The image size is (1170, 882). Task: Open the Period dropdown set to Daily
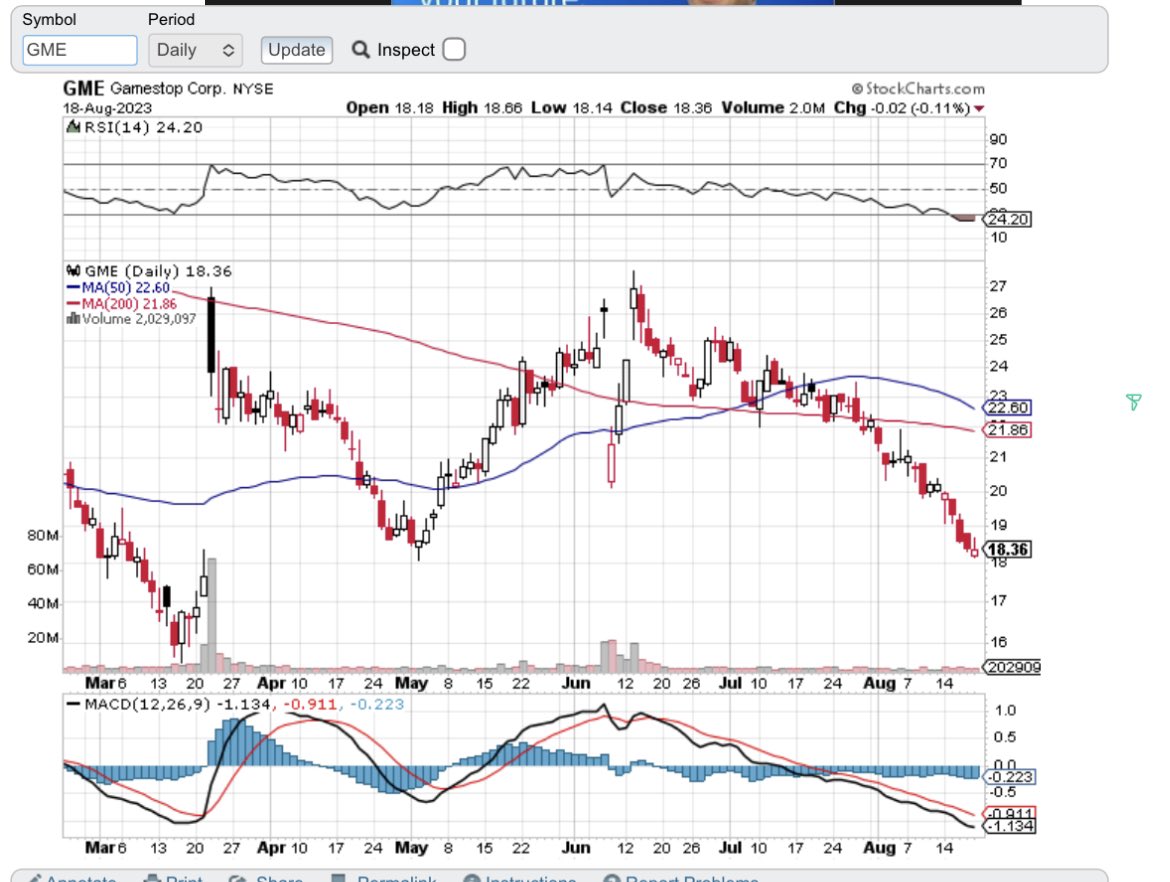click(194, 50)
